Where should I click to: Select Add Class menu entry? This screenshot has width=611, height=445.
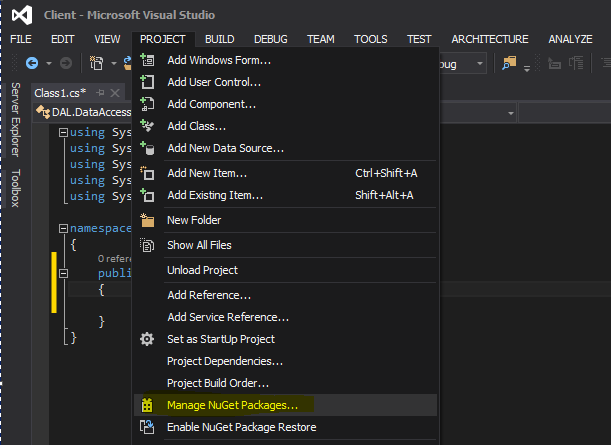[286, 126]
